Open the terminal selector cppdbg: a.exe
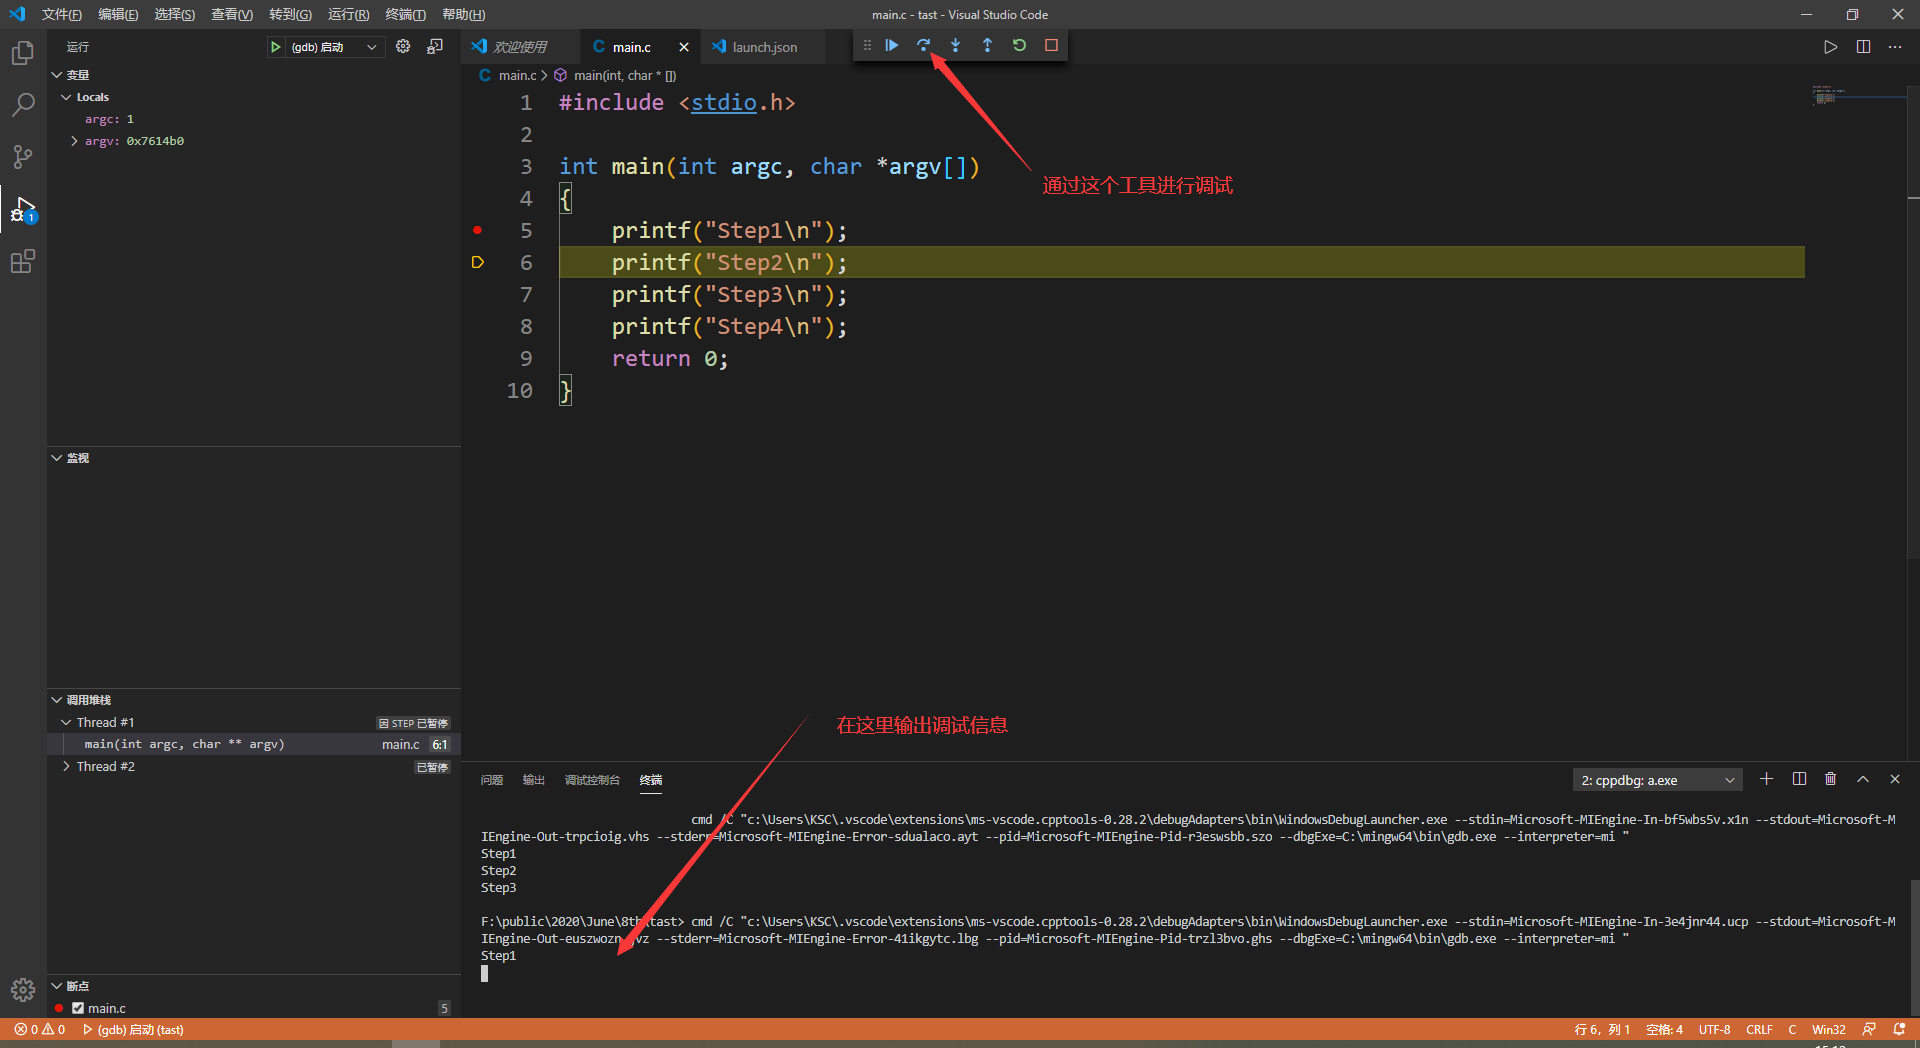The height and width of the screenshot is (1048, 1920). click(1657, 780)
